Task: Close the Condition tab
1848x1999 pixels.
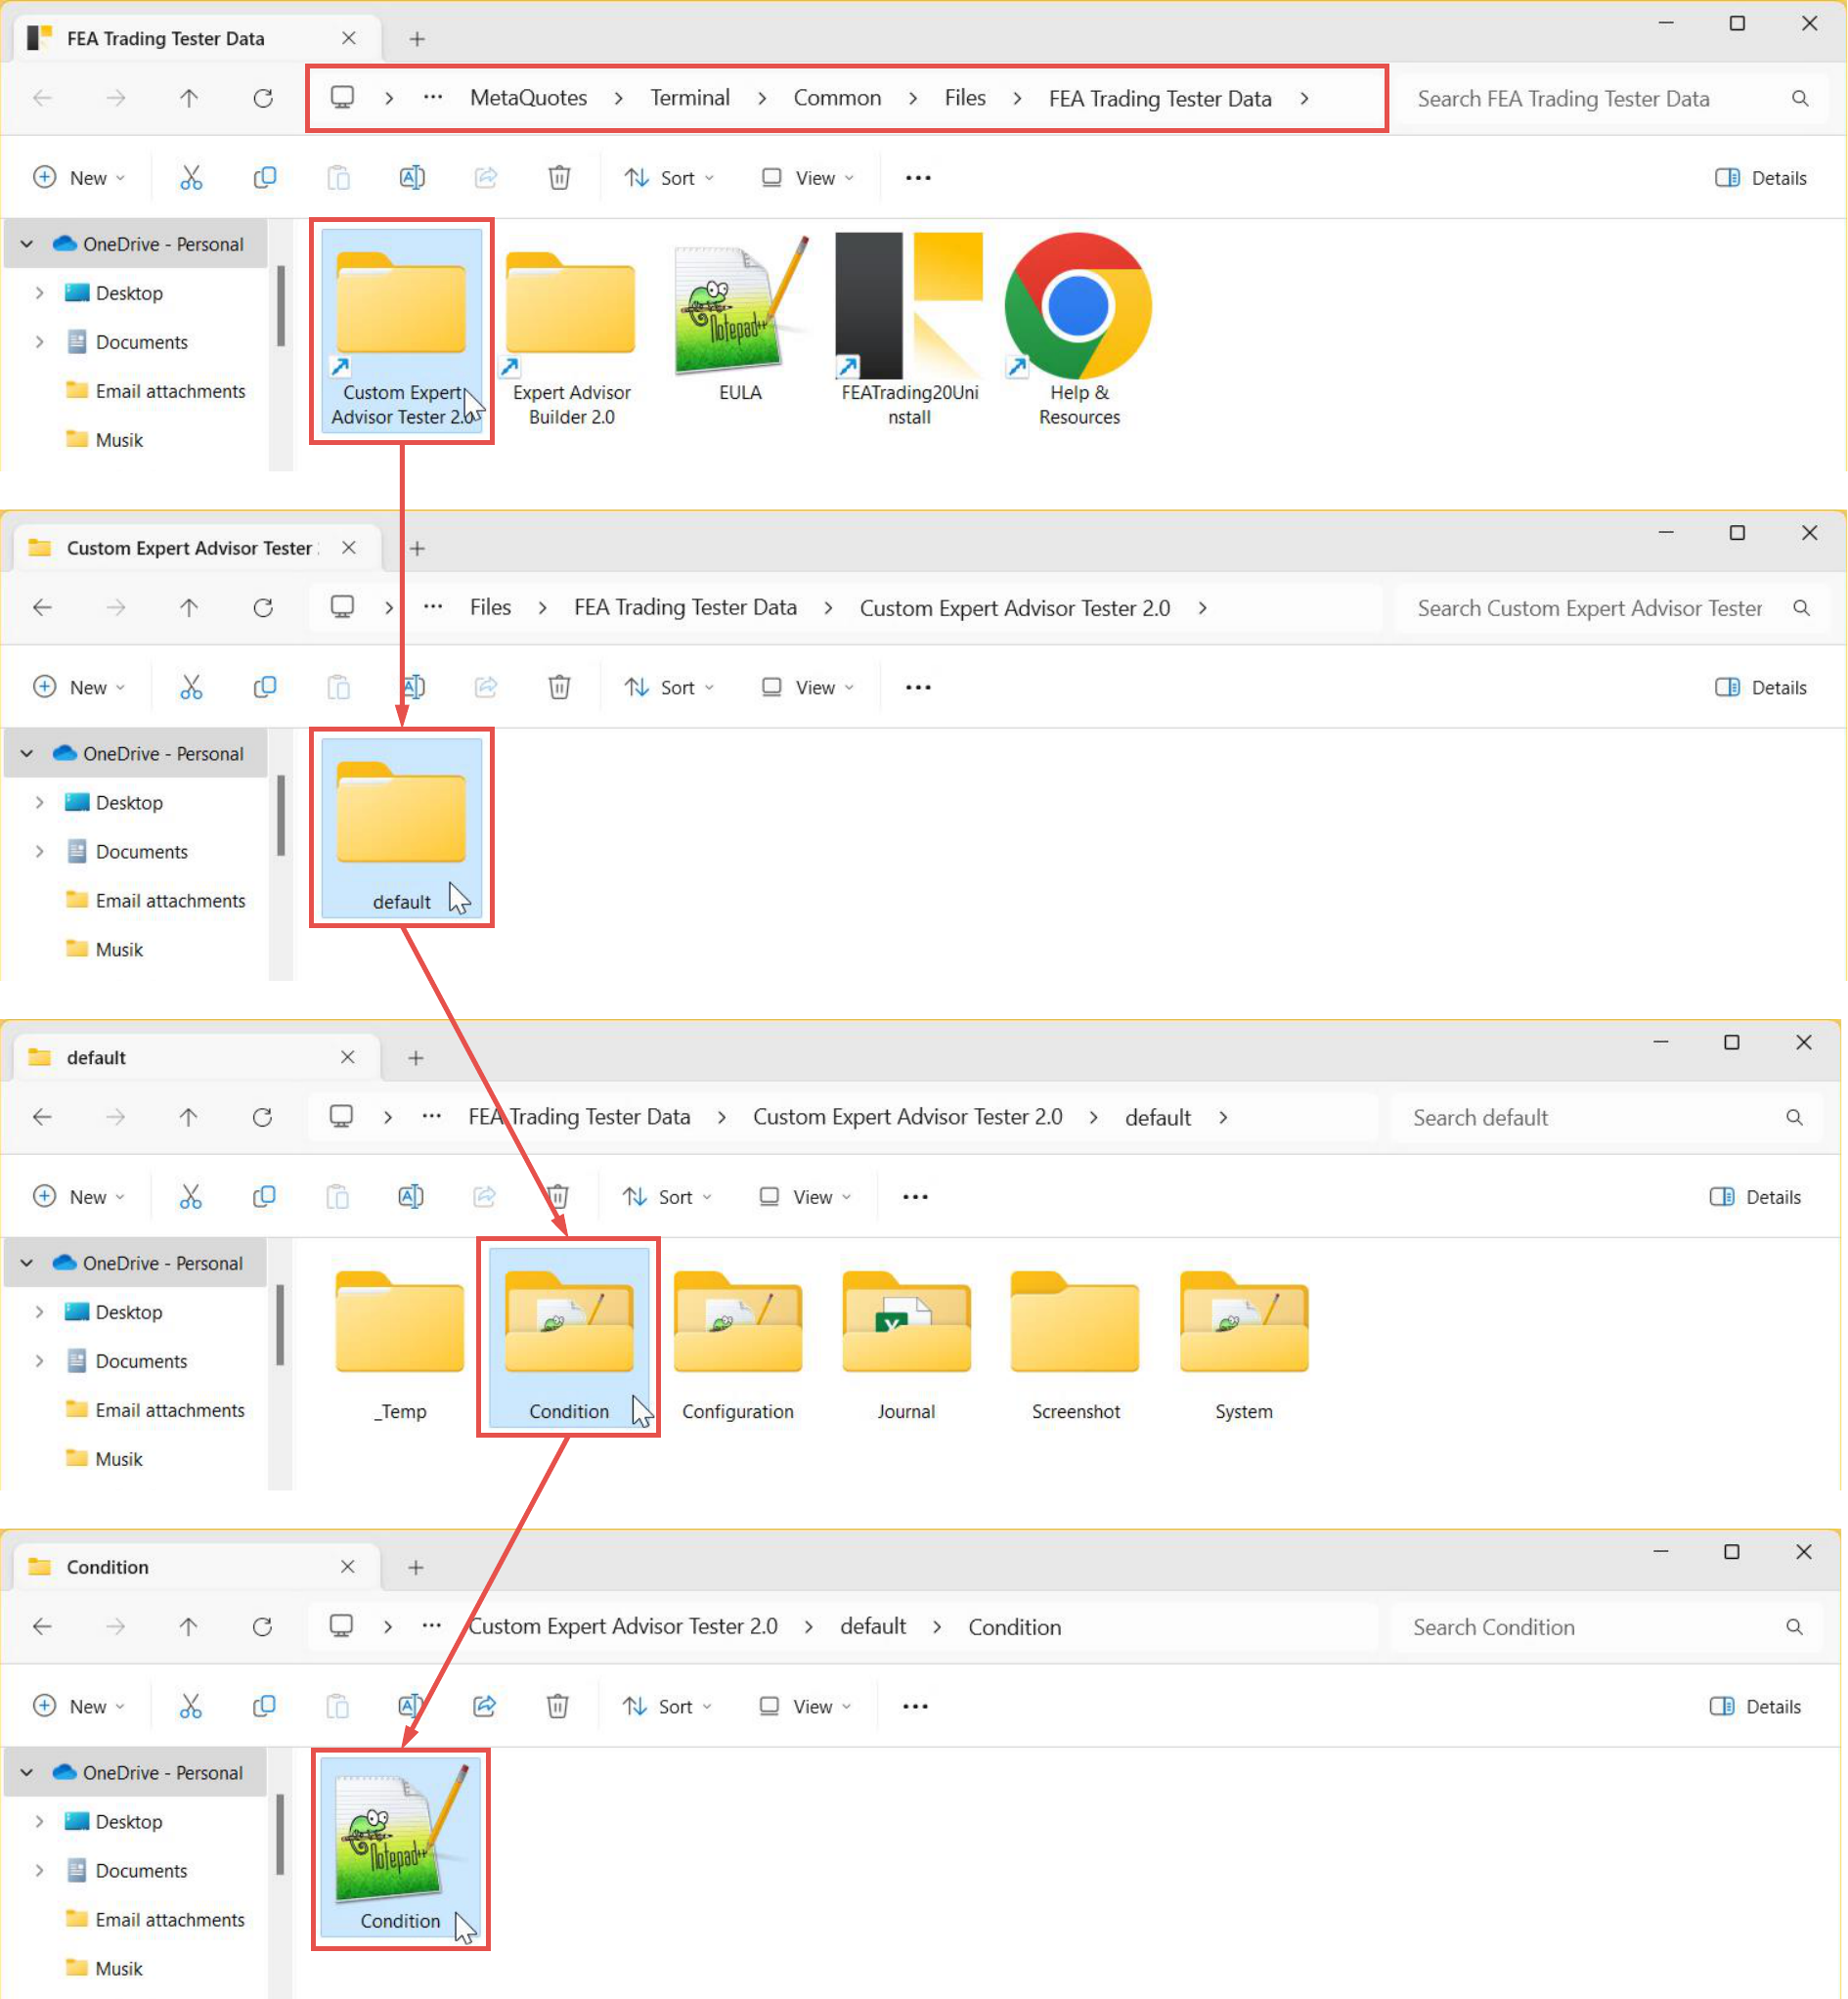Action: [x=347, y=1566]
